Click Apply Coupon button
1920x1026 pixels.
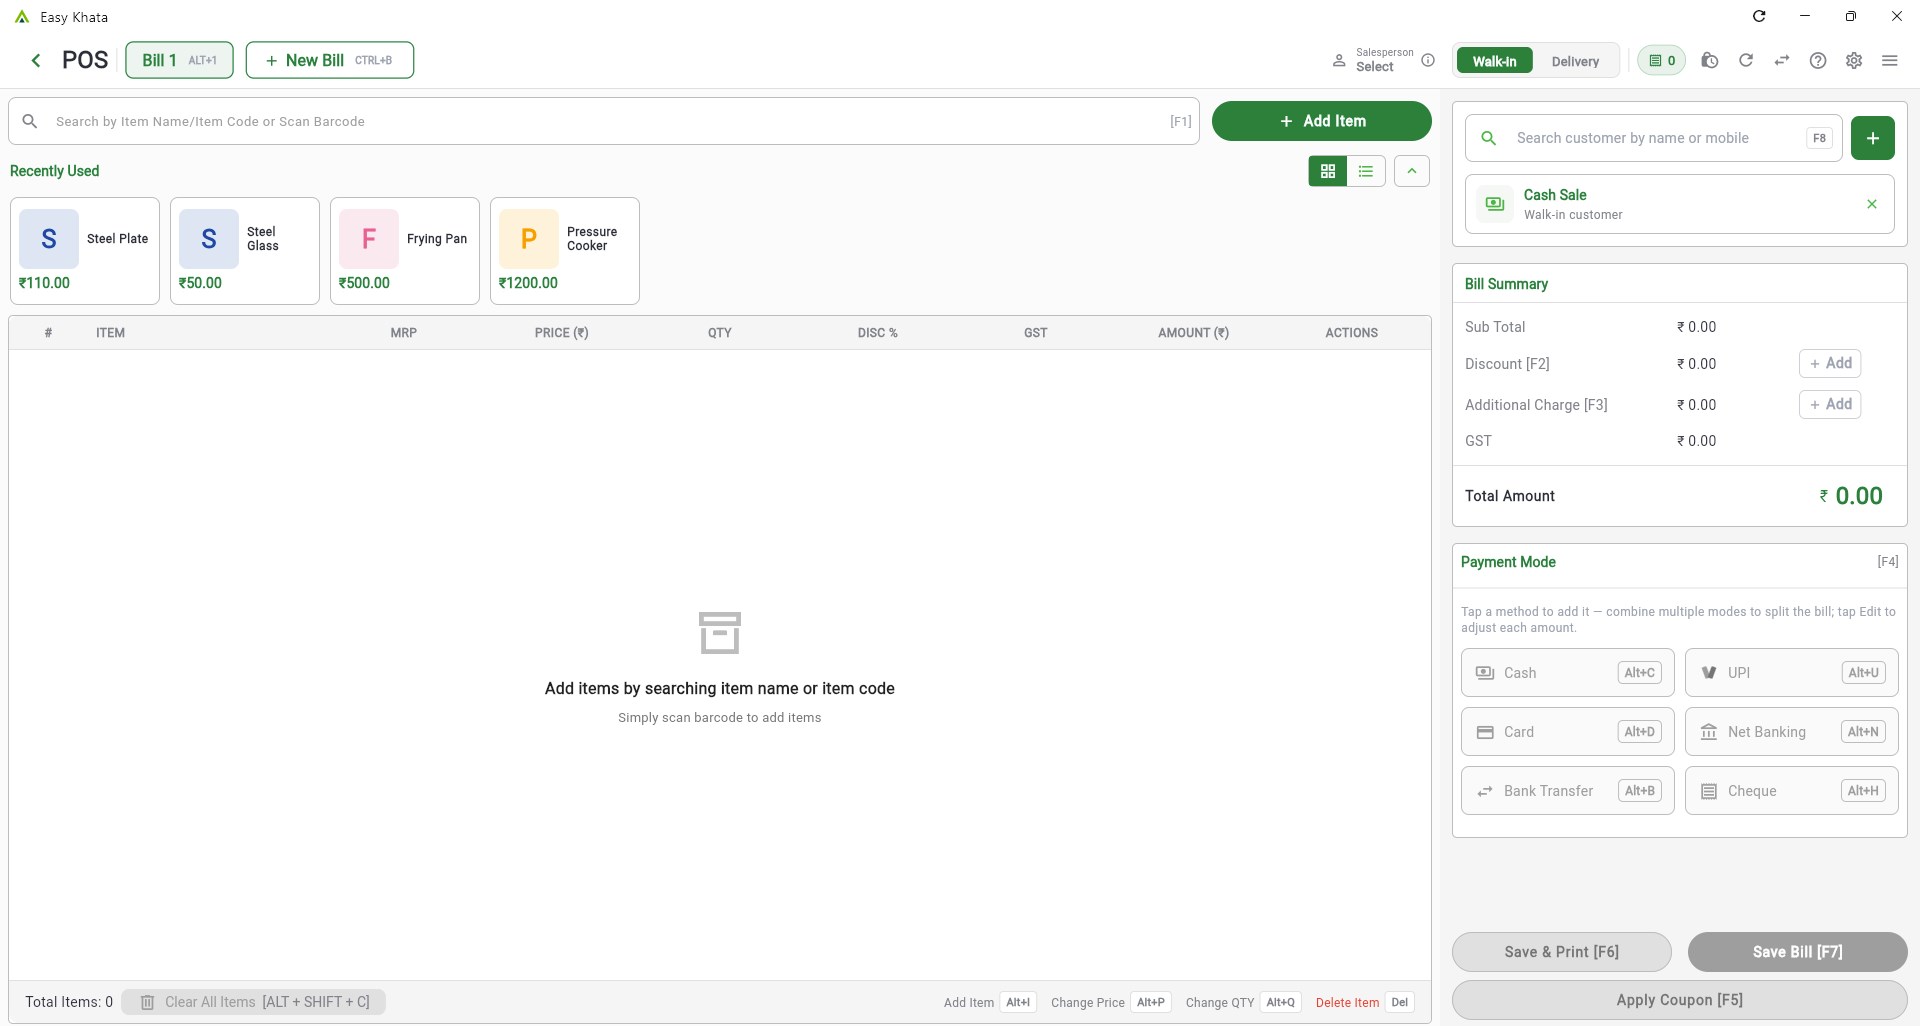pyautogui.click(x=1679, y=1000)
